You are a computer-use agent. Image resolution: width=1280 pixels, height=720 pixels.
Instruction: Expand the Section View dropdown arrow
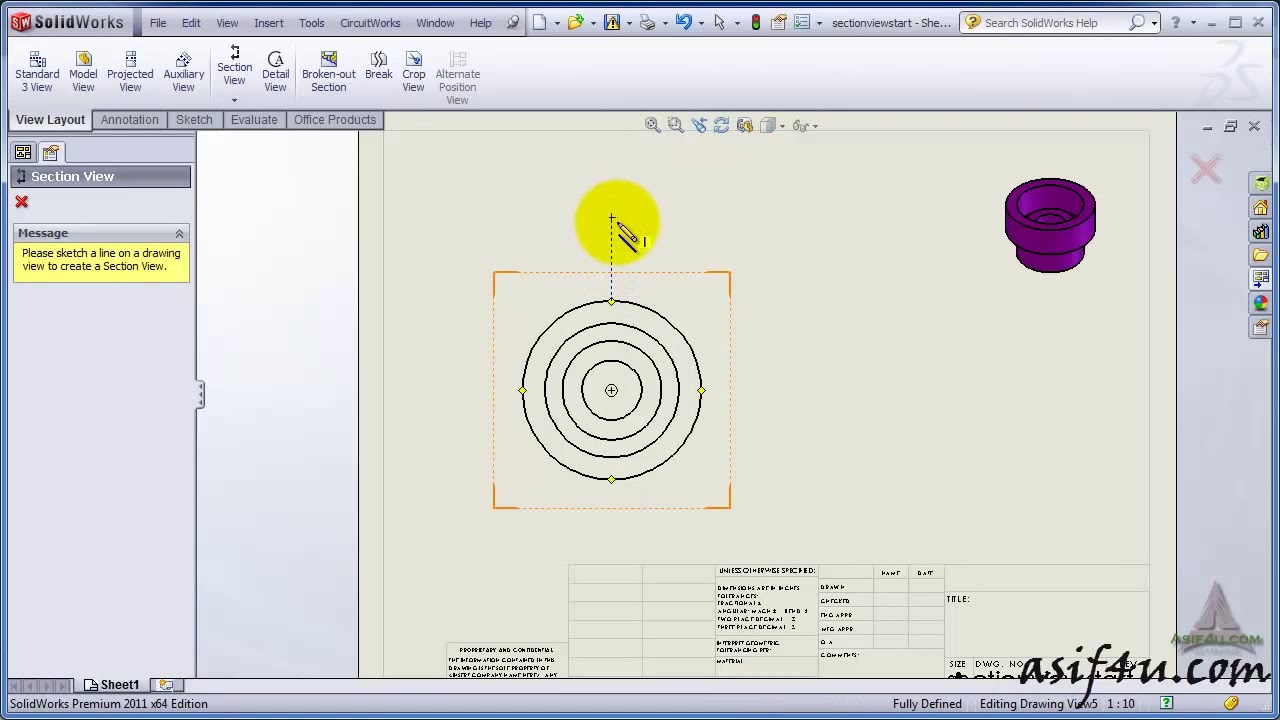pyautogui.click(x=234, y=100)
